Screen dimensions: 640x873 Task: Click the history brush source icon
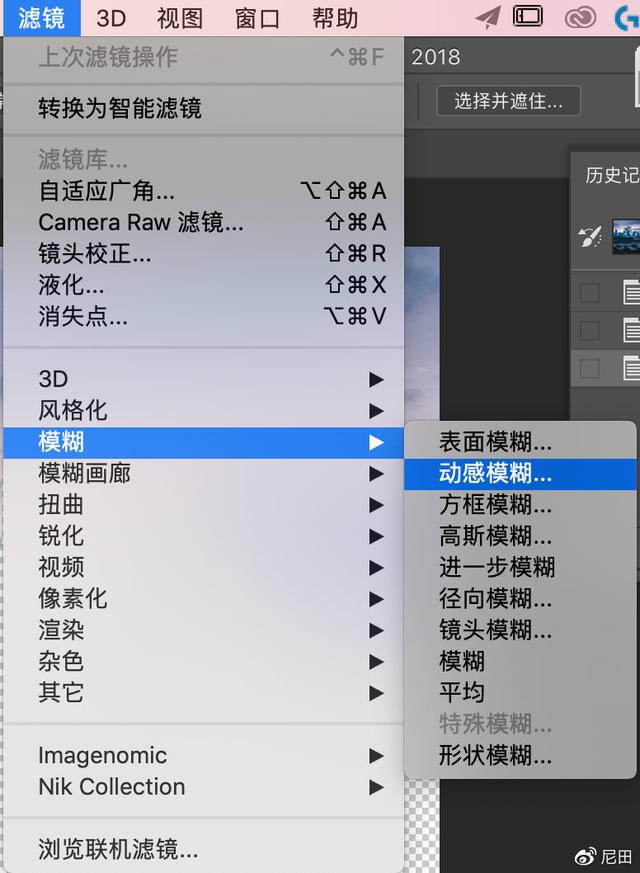[x=590, y=236]
